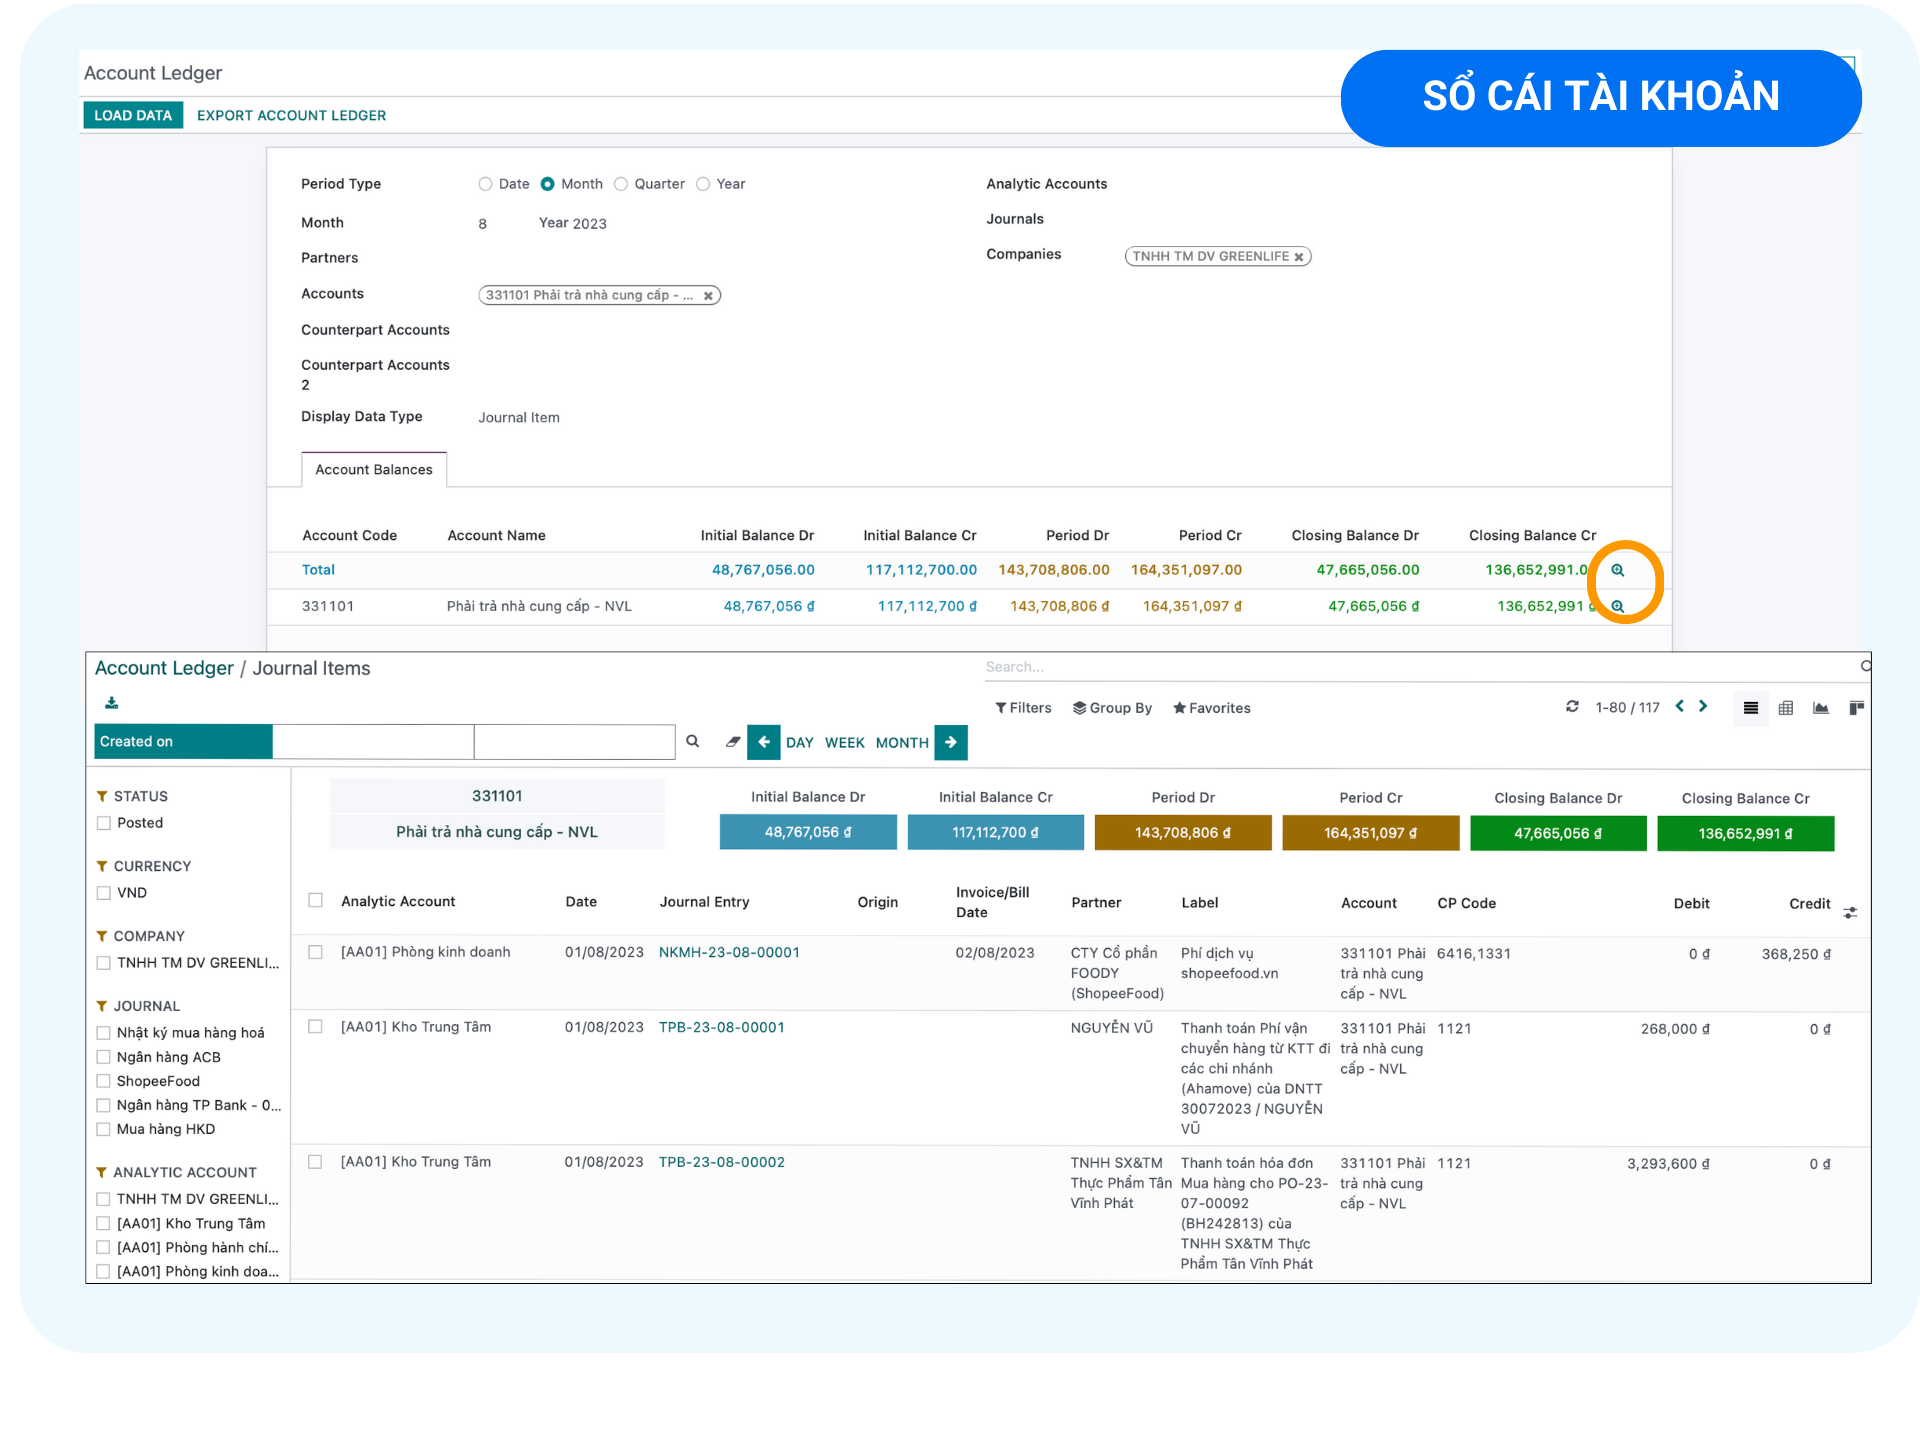
Task: Open the Account Balances tab
Action: [373, 470]
